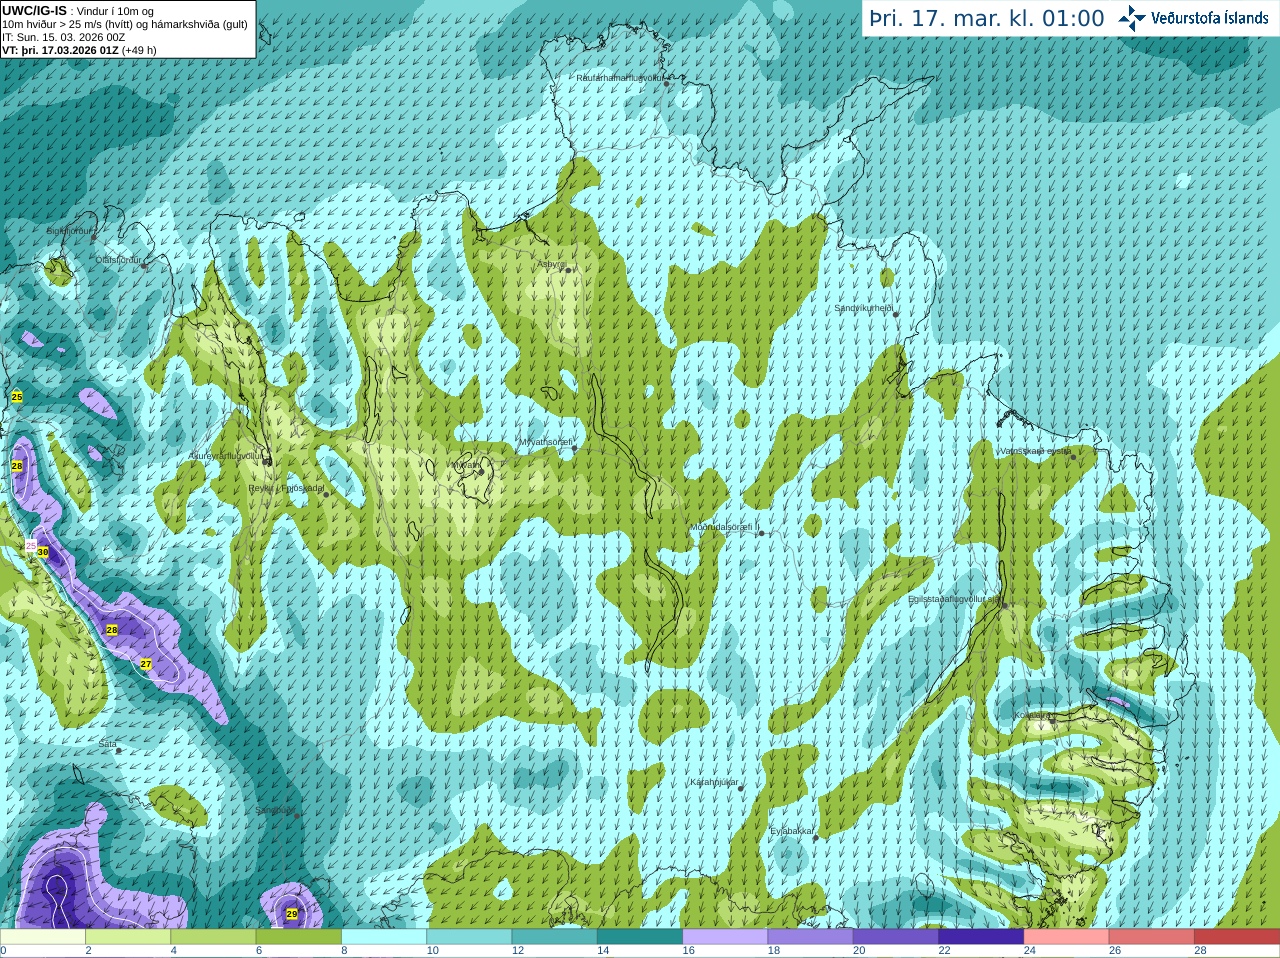Select the Ásbyrgi station dot
1280x958 pixels.
568,270
